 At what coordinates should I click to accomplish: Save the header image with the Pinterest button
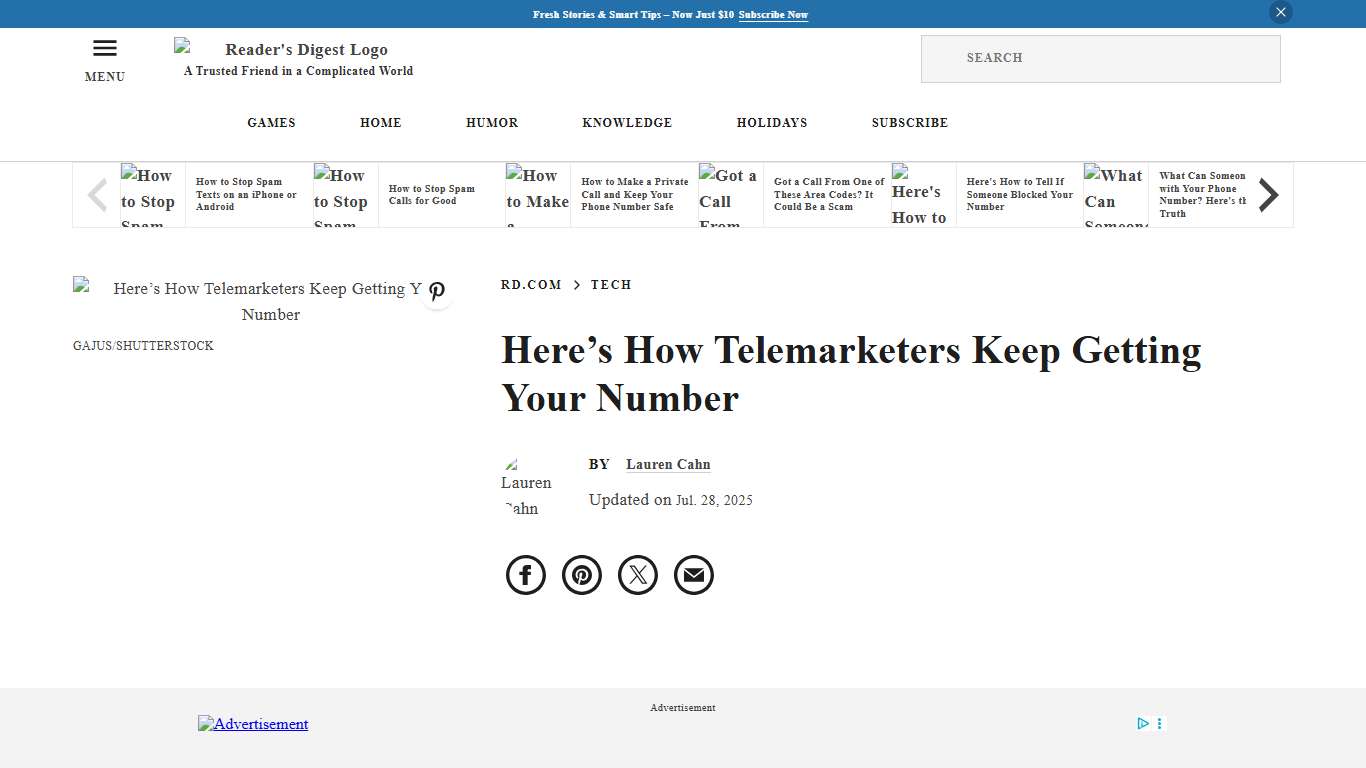(437, 291)
